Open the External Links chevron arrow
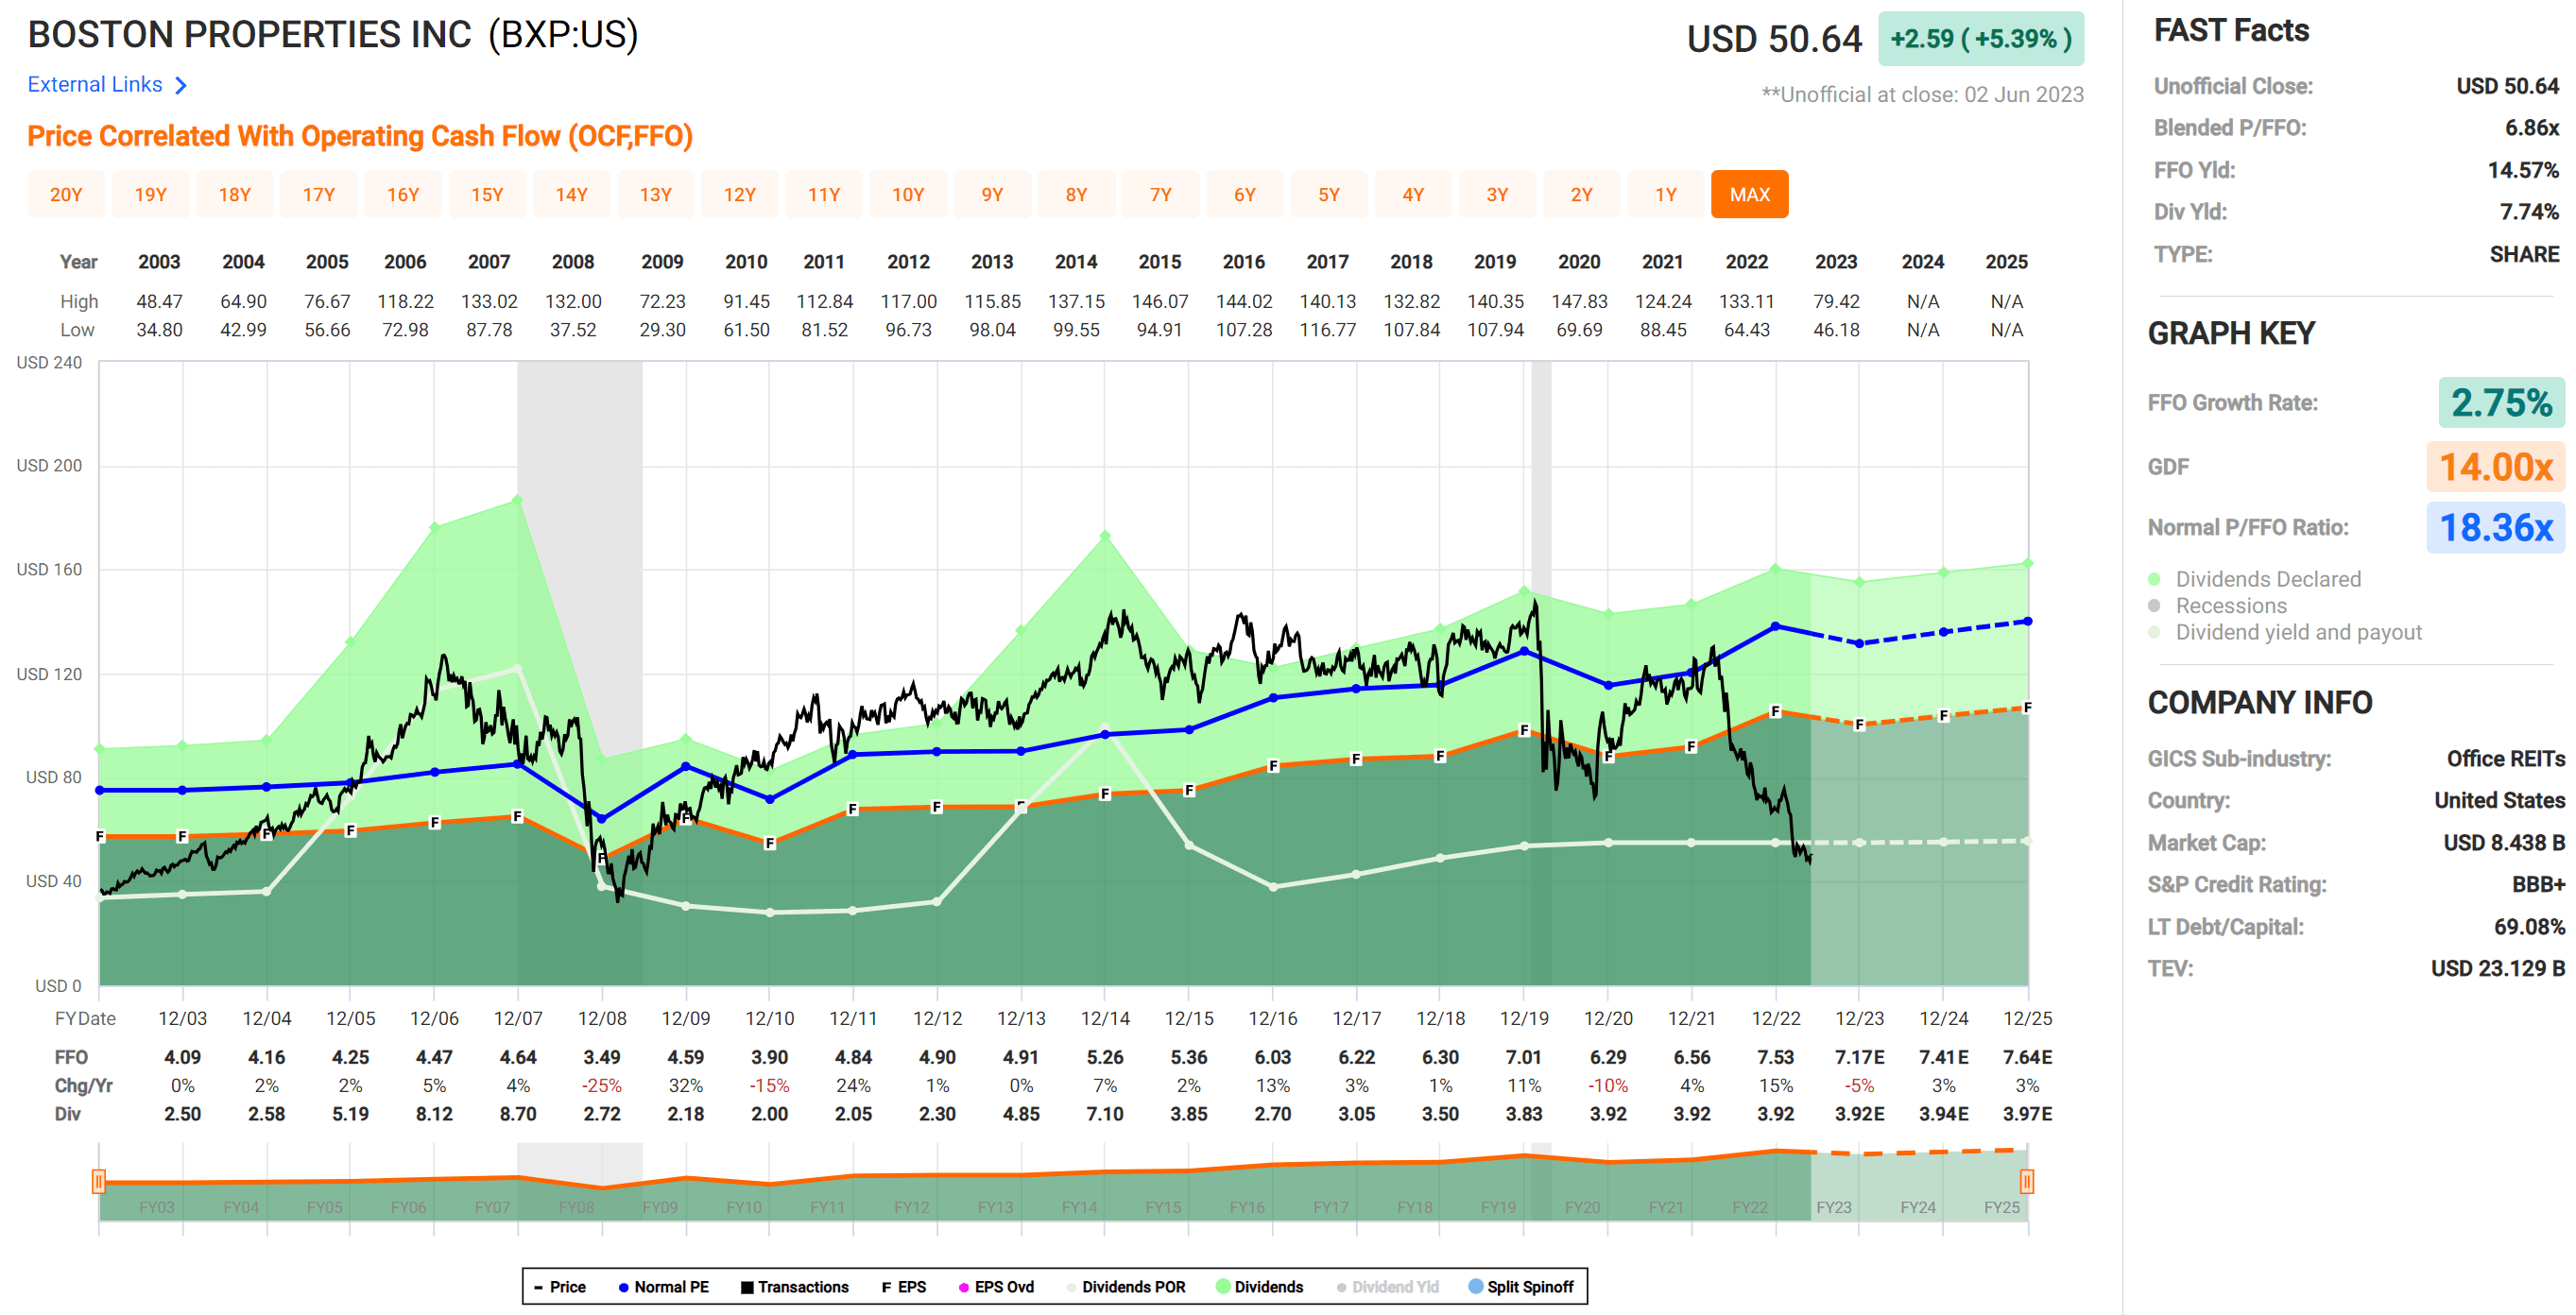This screenshot has width=2576, height=1315. pos(181,85)
